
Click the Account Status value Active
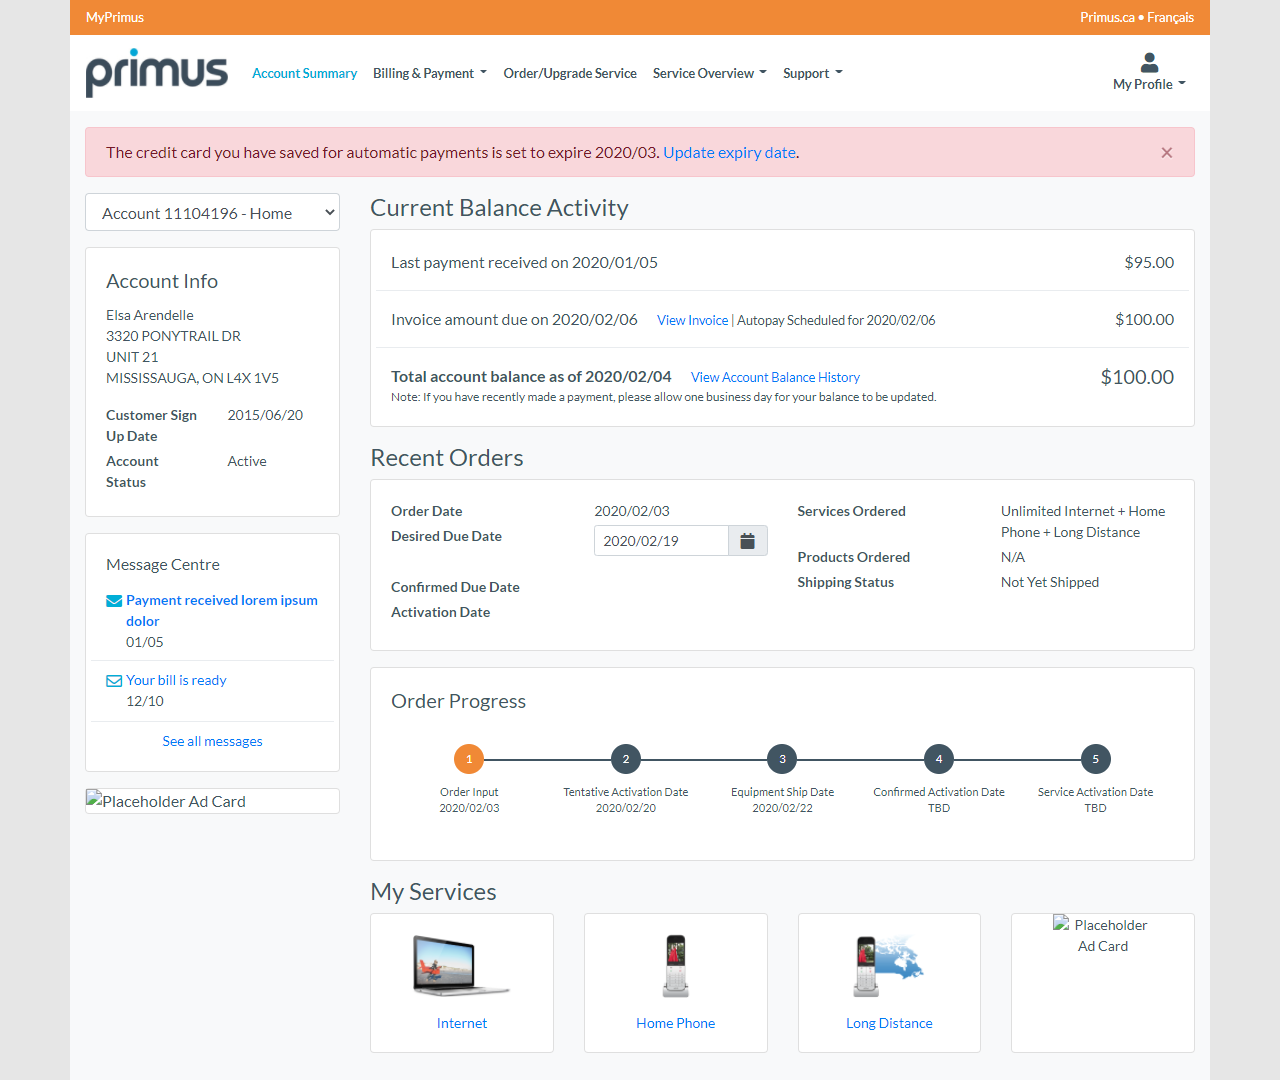[247, 461]
